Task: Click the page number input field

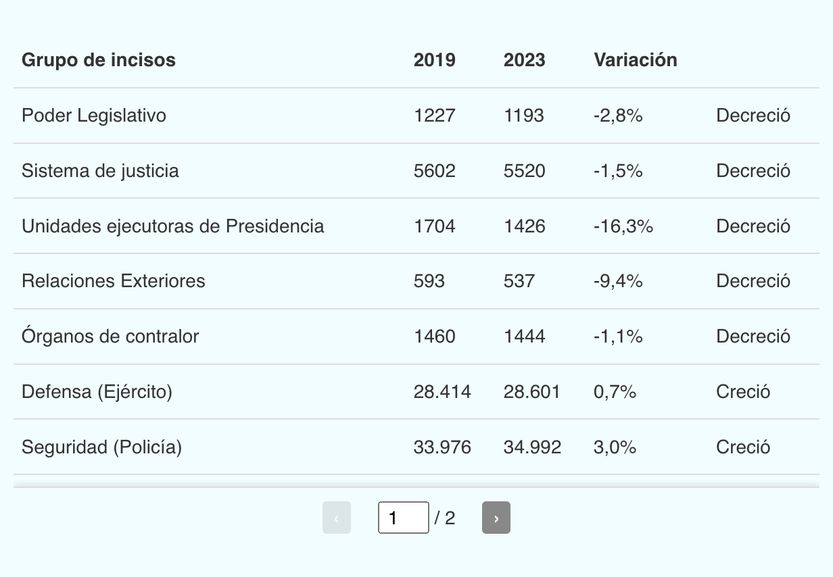Action: click(x=403, y=518)
